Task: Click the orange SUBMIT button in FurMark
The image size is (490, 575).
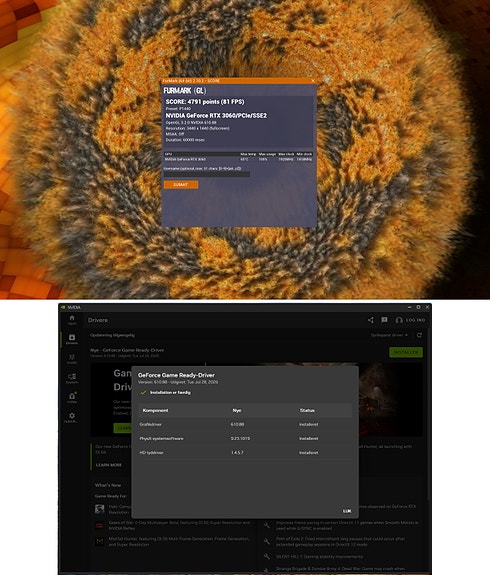Action: (181, 184)
